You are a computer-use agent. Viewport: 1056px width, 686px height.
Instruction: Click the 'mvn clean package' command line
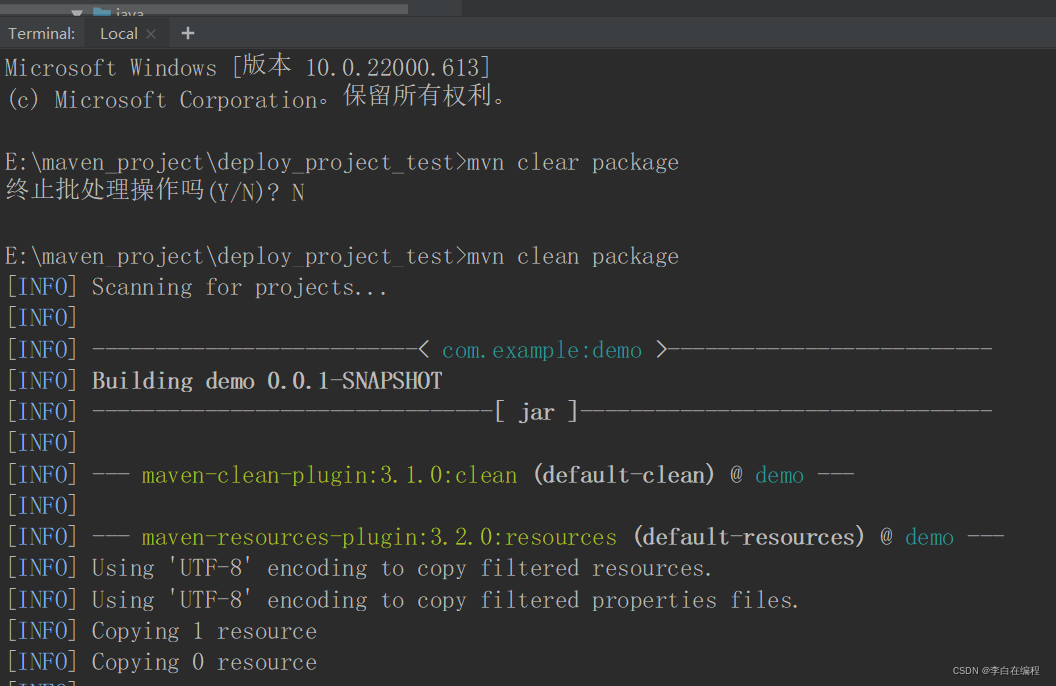click(341, 256)
